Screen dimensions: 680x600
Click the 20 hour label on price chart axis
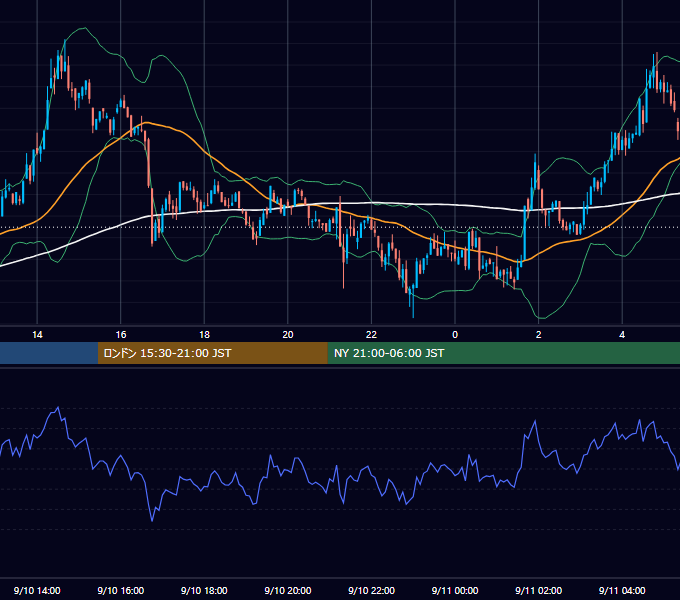[x=288, y=335]
